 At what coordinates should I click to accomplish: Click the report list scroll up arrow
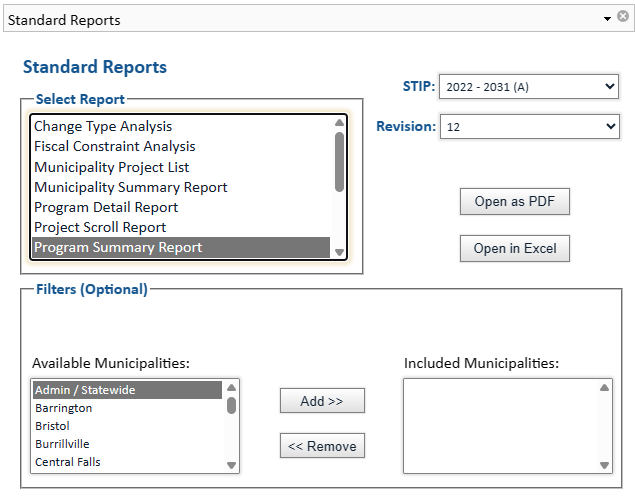339,122
